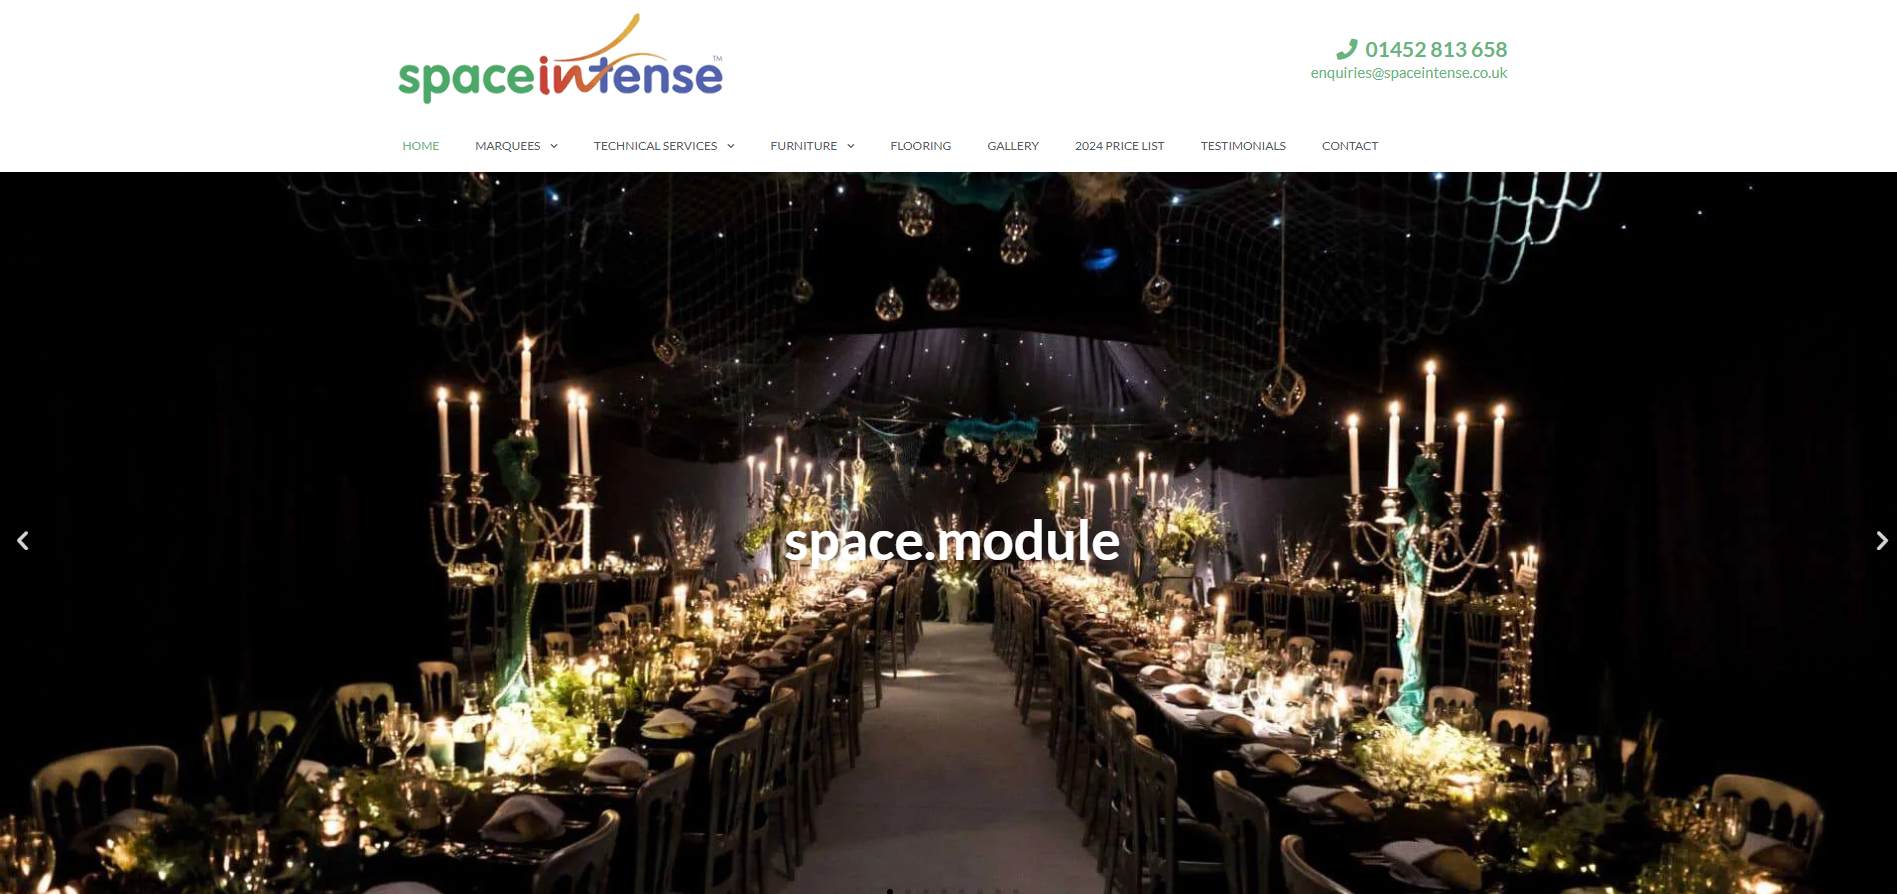Open the Home menu item

(421, 146)
